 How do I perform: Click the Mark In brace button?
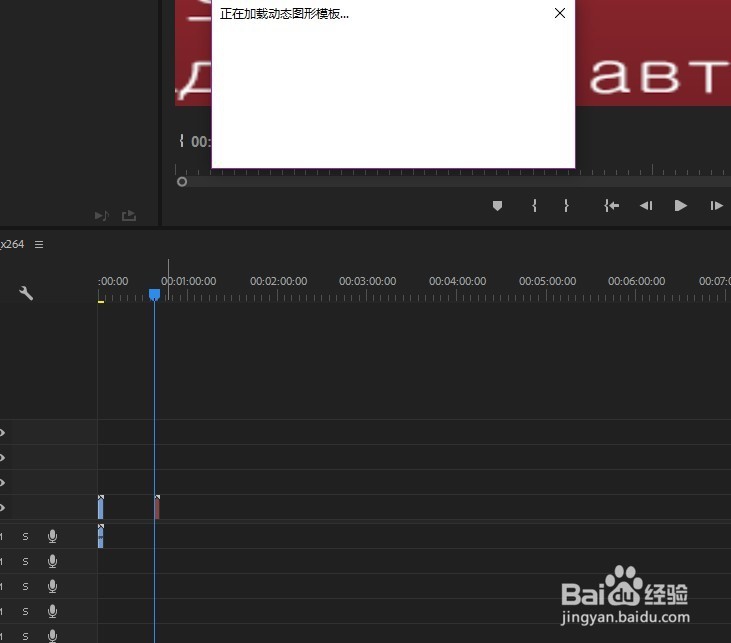[534, 206]
